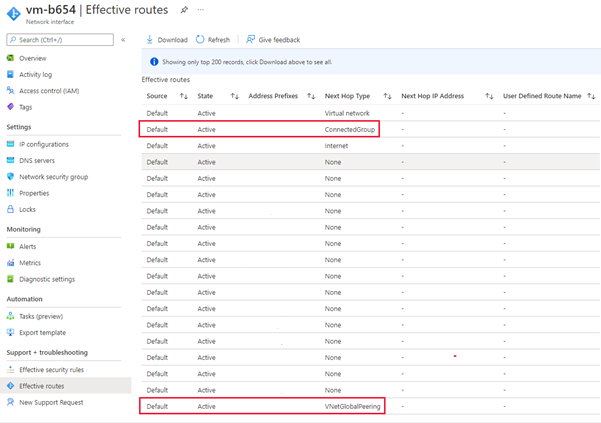Sort by the Address Prefixes column arrows

(x=312, y=96)
